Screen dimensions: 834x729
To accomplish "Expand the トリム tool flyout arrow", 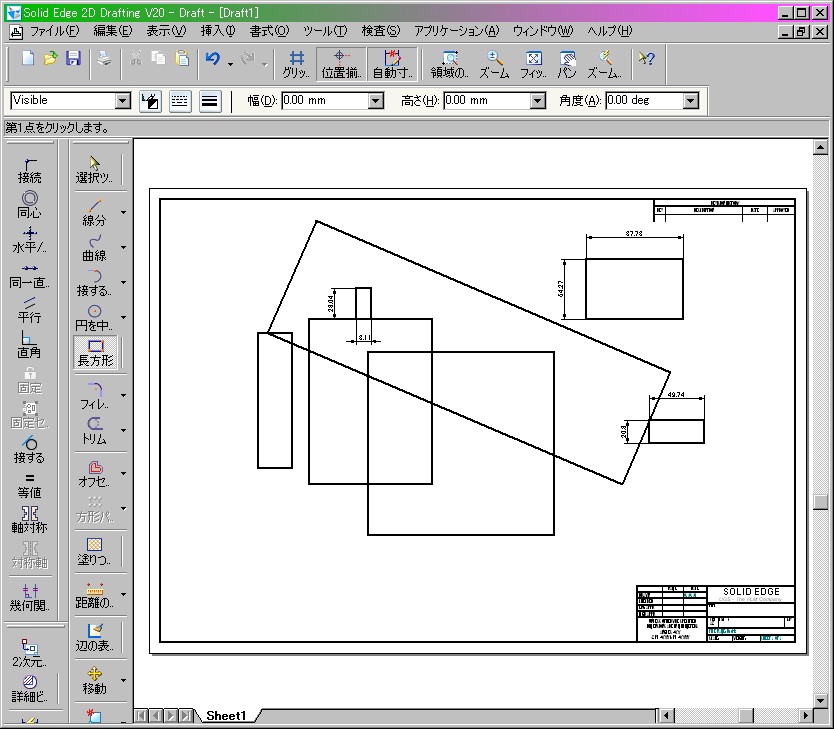I will (123, 431).
